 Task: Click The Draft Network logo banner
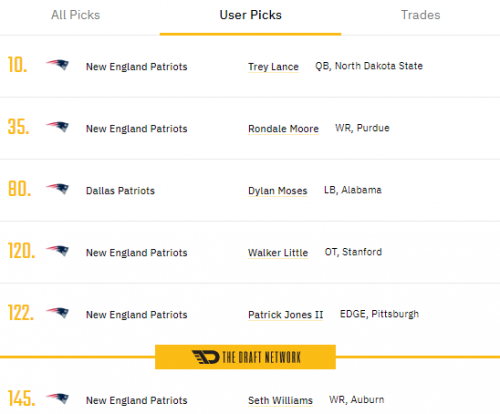coord(245,357)
